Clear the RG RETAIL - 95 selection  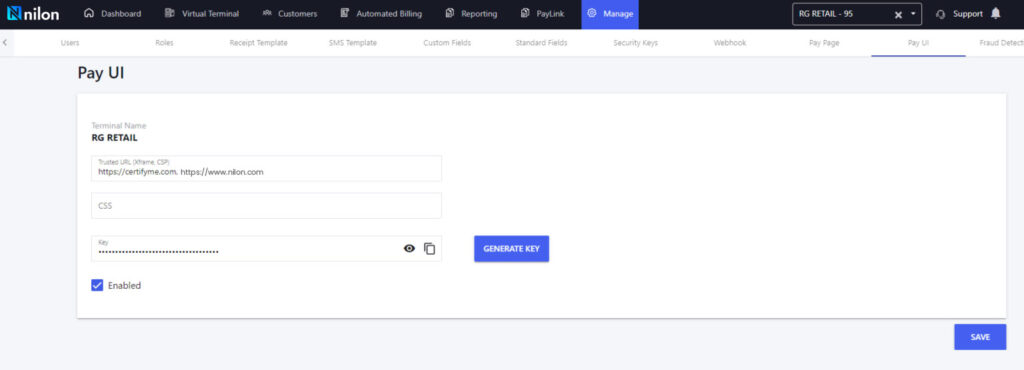click(898, 14)
